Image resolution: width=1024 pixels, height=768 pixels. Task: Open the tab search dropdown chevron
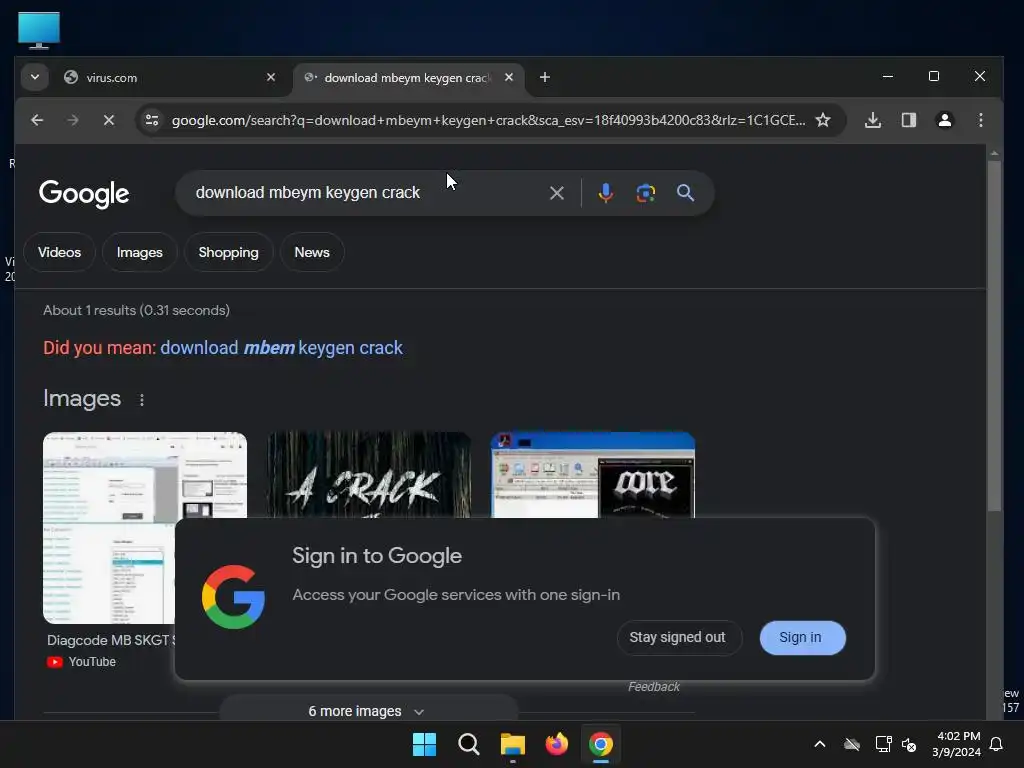click(x=35, y=77)
